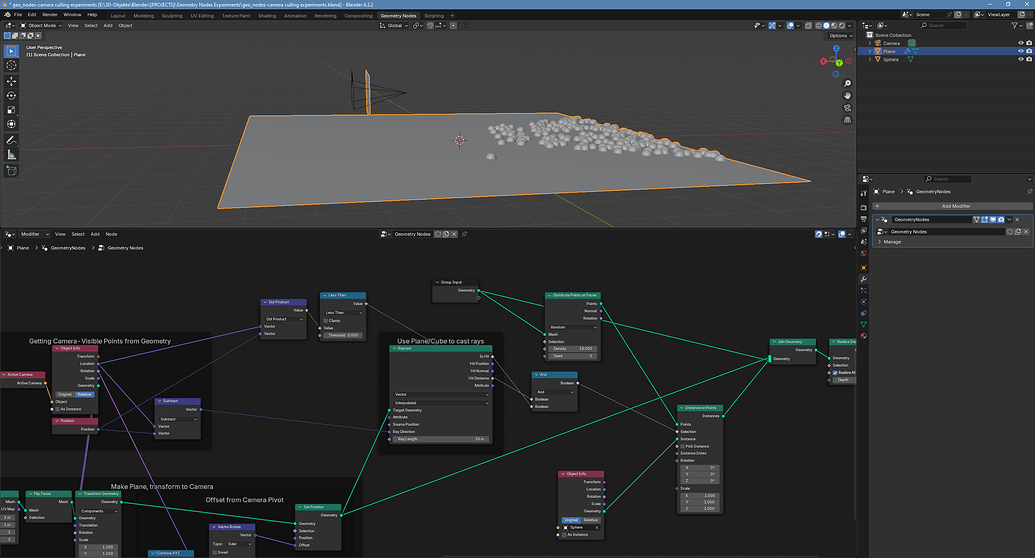The width and height of the screenshot is (1035, 558).
Task: Toggle Clamp checkbox on Less Than node
Action: pyautogui.click(x=325, y=320)
